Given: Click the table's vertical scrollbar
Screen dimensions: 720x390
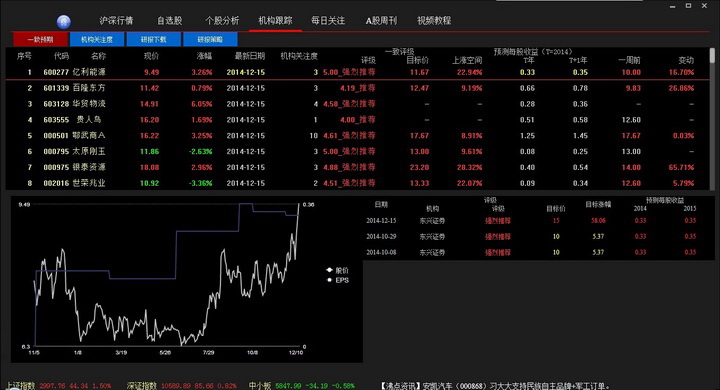Looking at the screenshot, I should [x=712, y=118].
